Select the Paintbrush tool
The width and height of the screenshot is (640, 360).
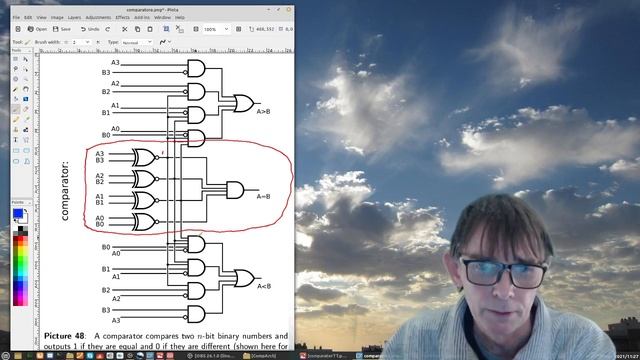16,109
